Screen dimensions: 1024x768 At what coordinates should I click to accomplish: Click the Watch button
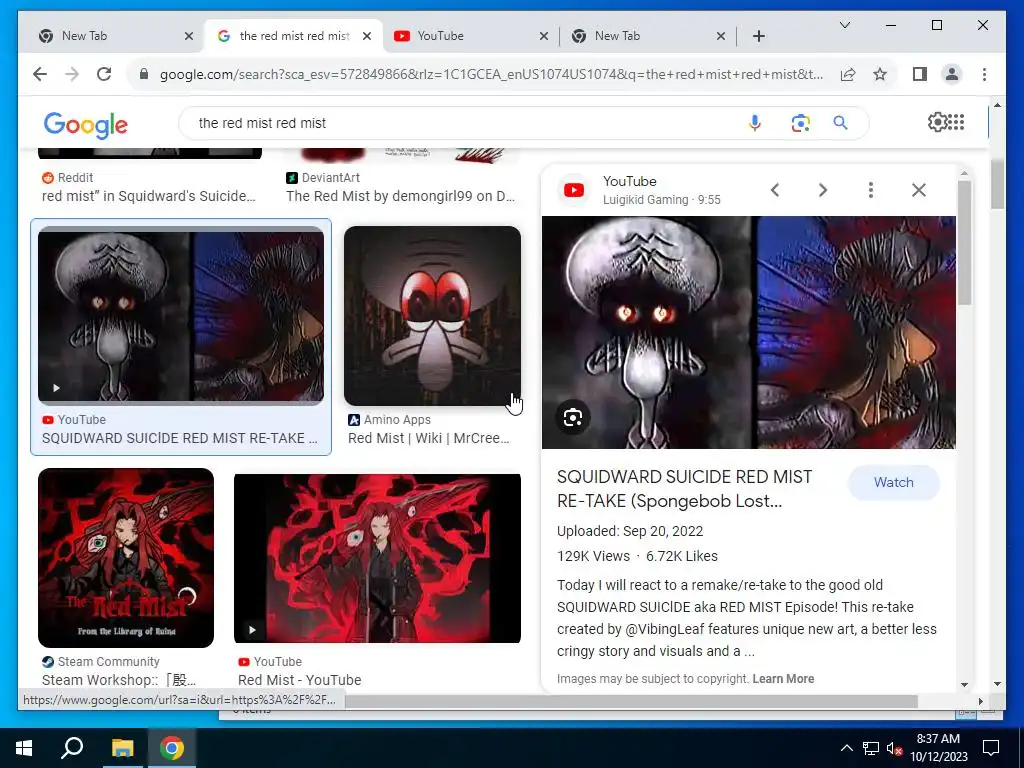[x=893, y=483]
